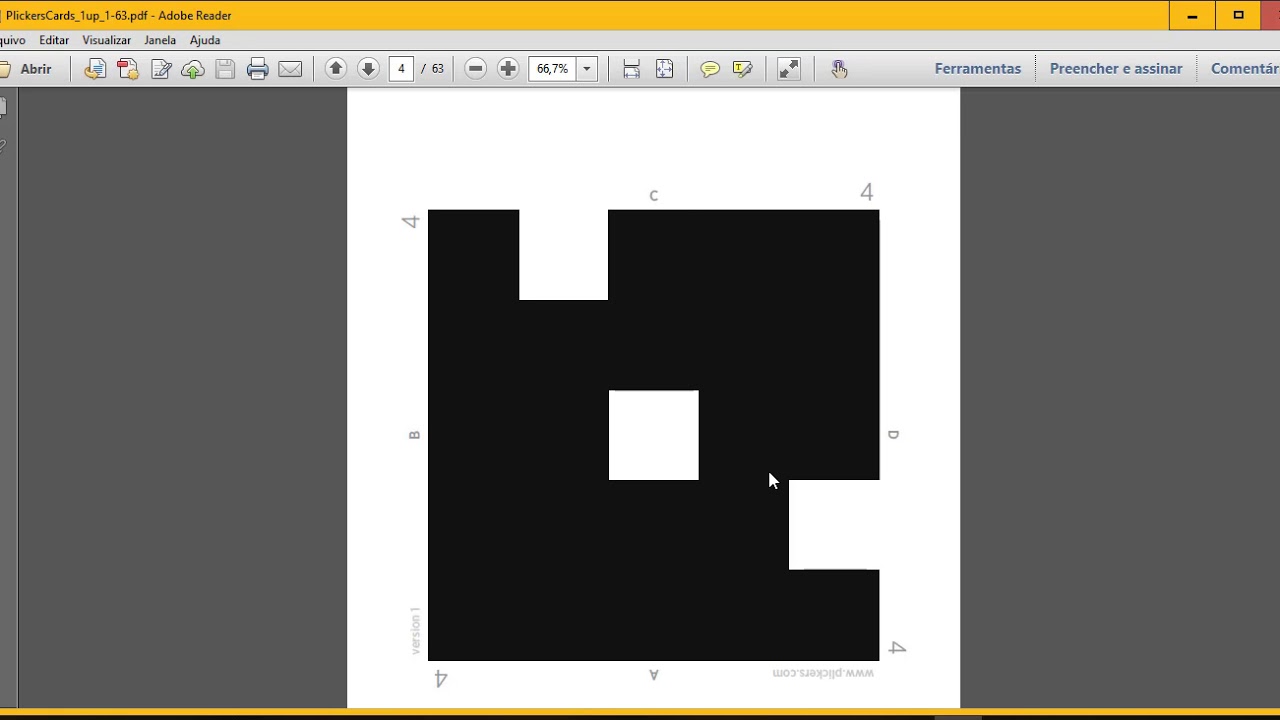1280x720 pixels.
Task: Open the Janela menu
Action: tap(160, 40)
